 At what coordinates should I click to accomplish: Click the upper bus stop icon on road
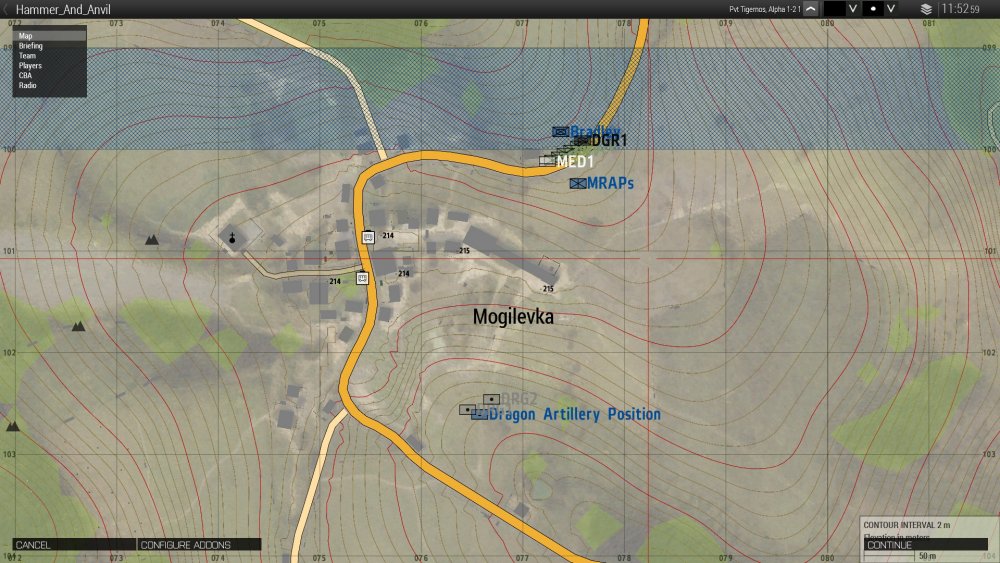(x=367, y=236)
